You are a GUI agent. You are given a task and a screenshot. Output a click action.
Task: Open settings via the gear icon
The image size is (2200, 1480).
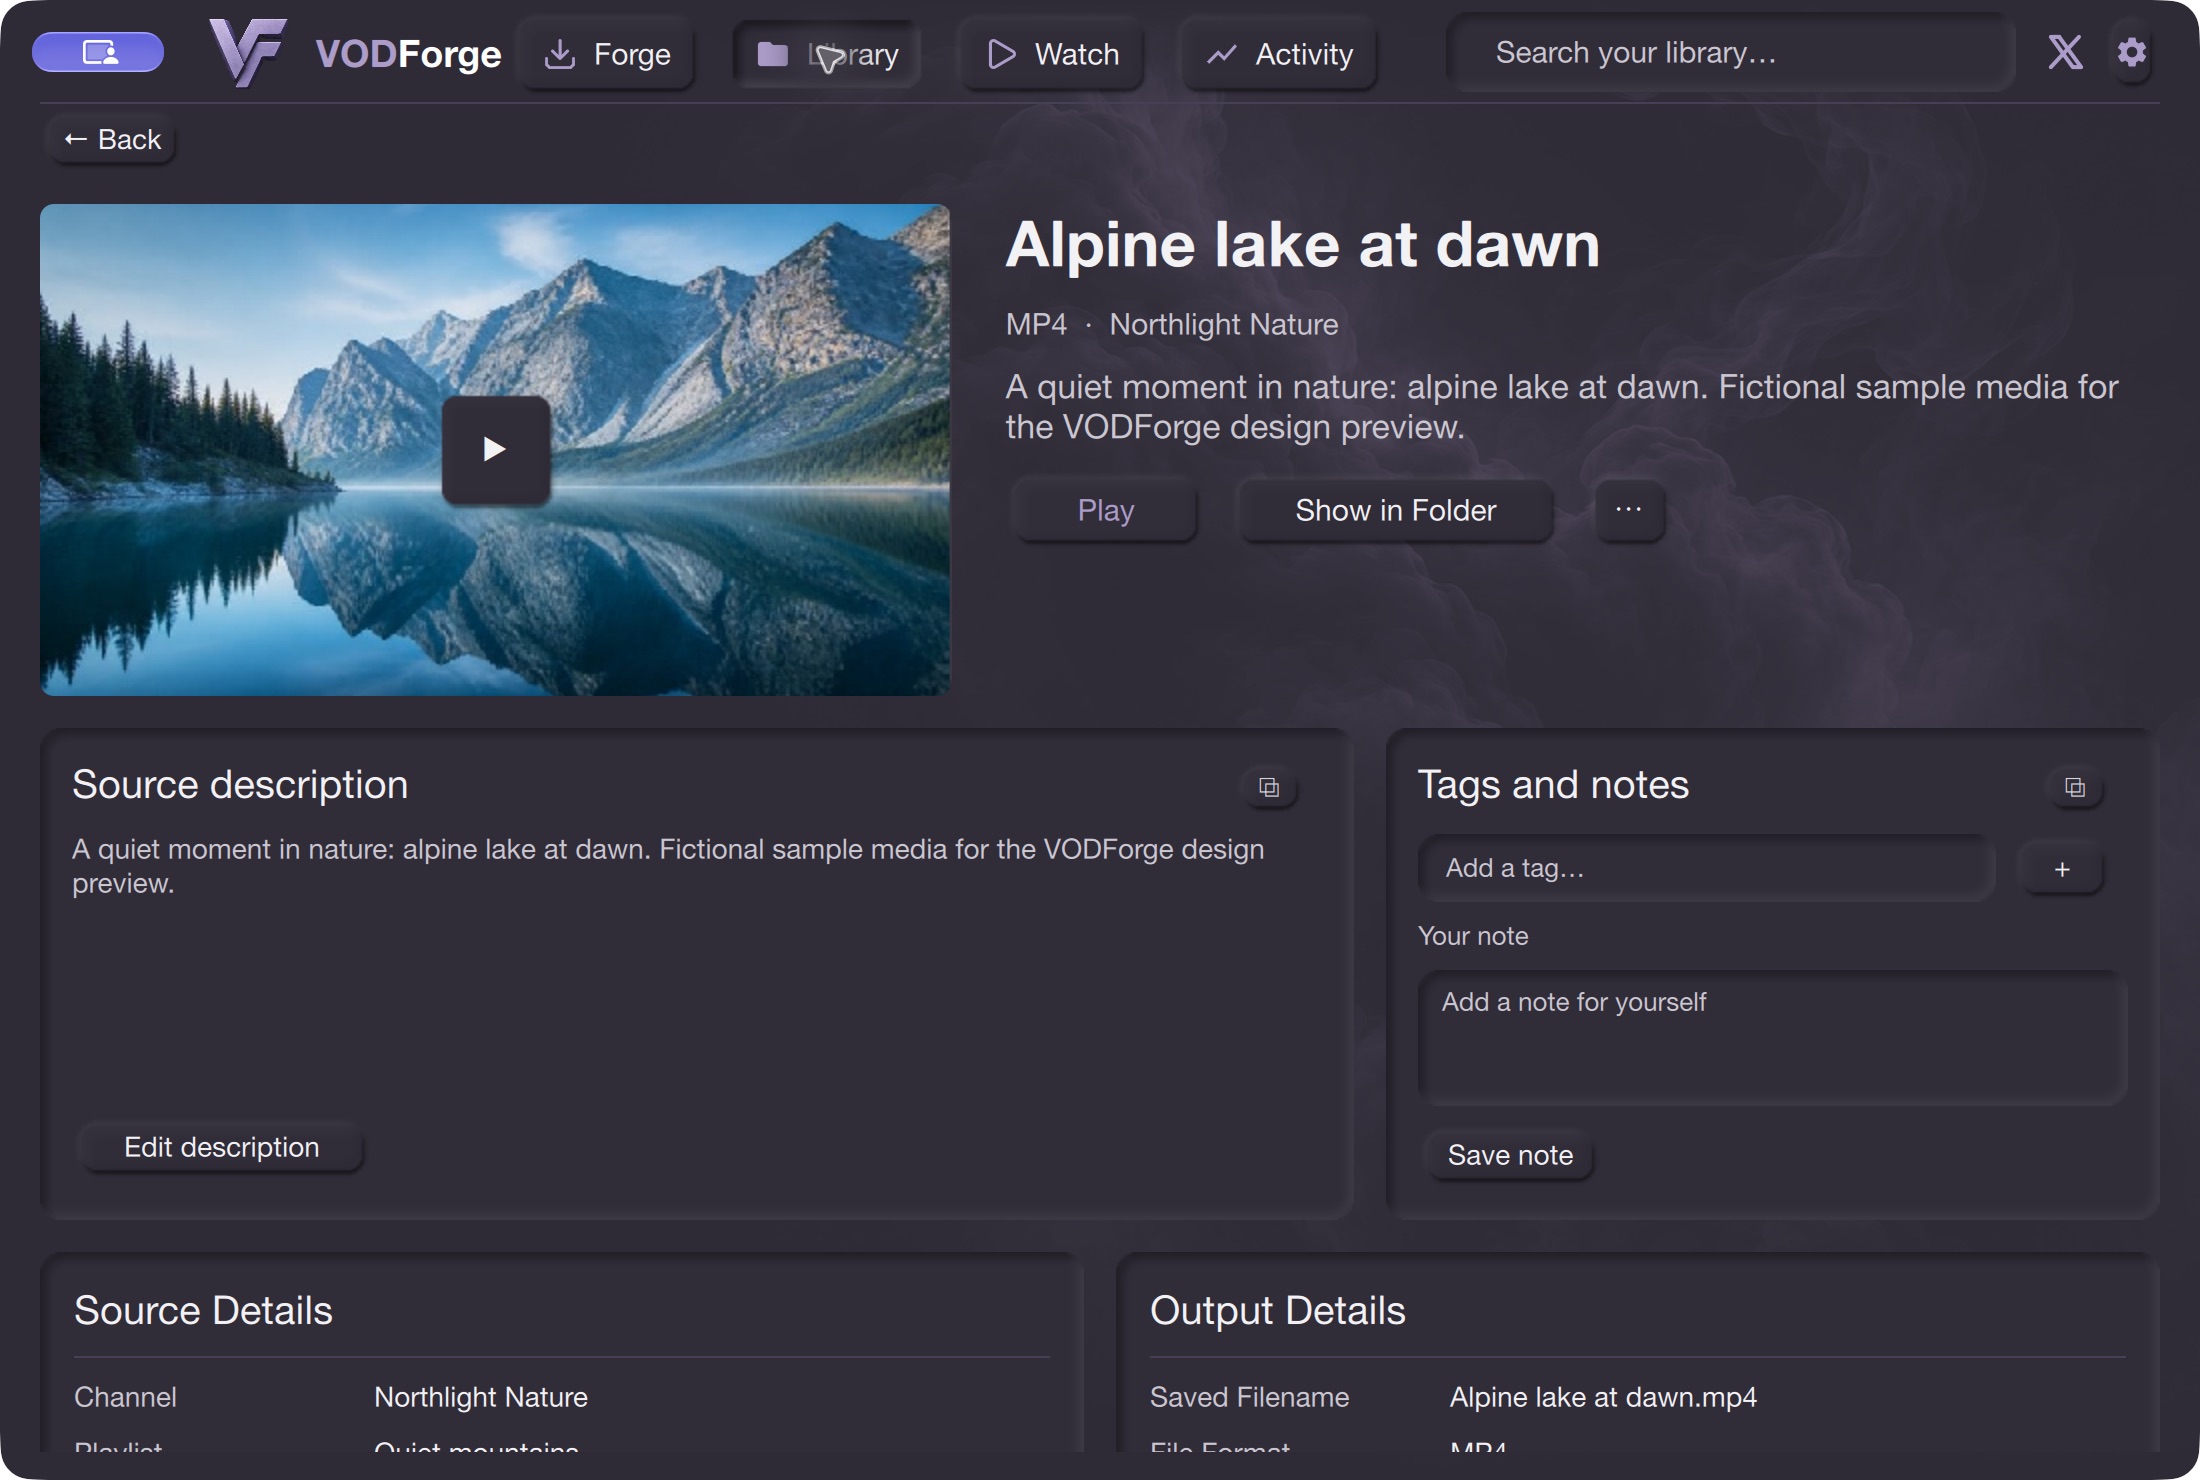tap(2131, 52)
